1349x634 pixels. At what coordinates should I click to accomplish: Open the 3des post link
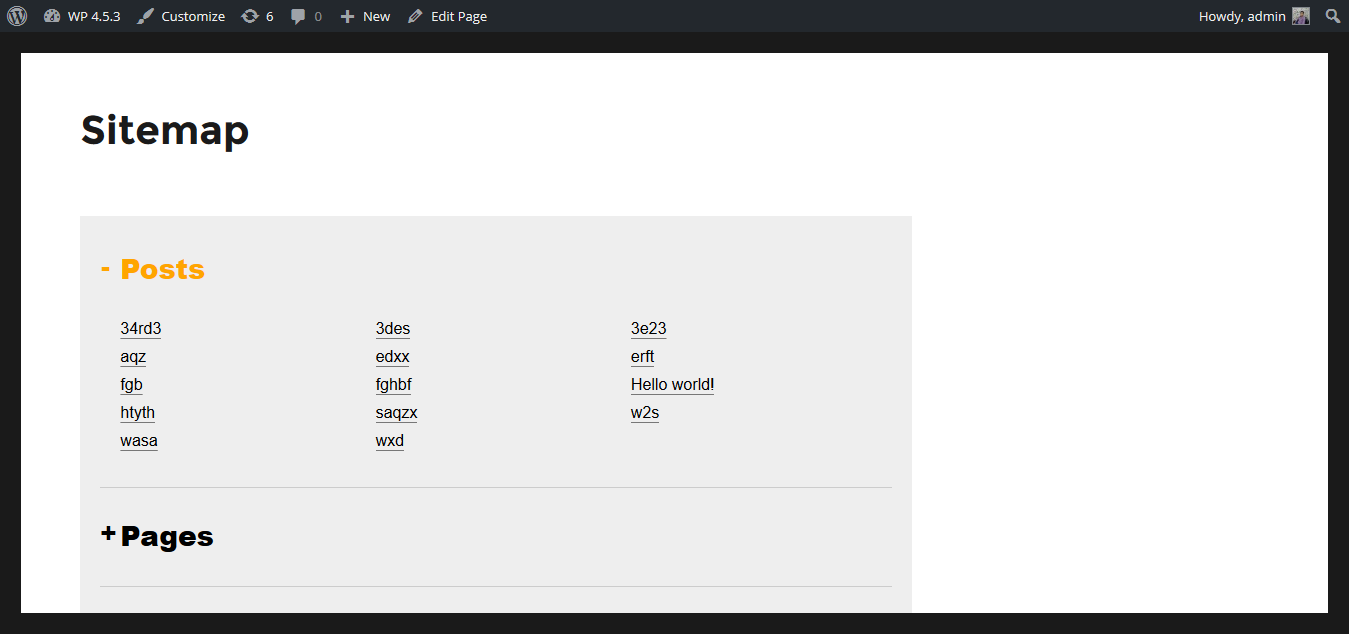click(393, 329)
